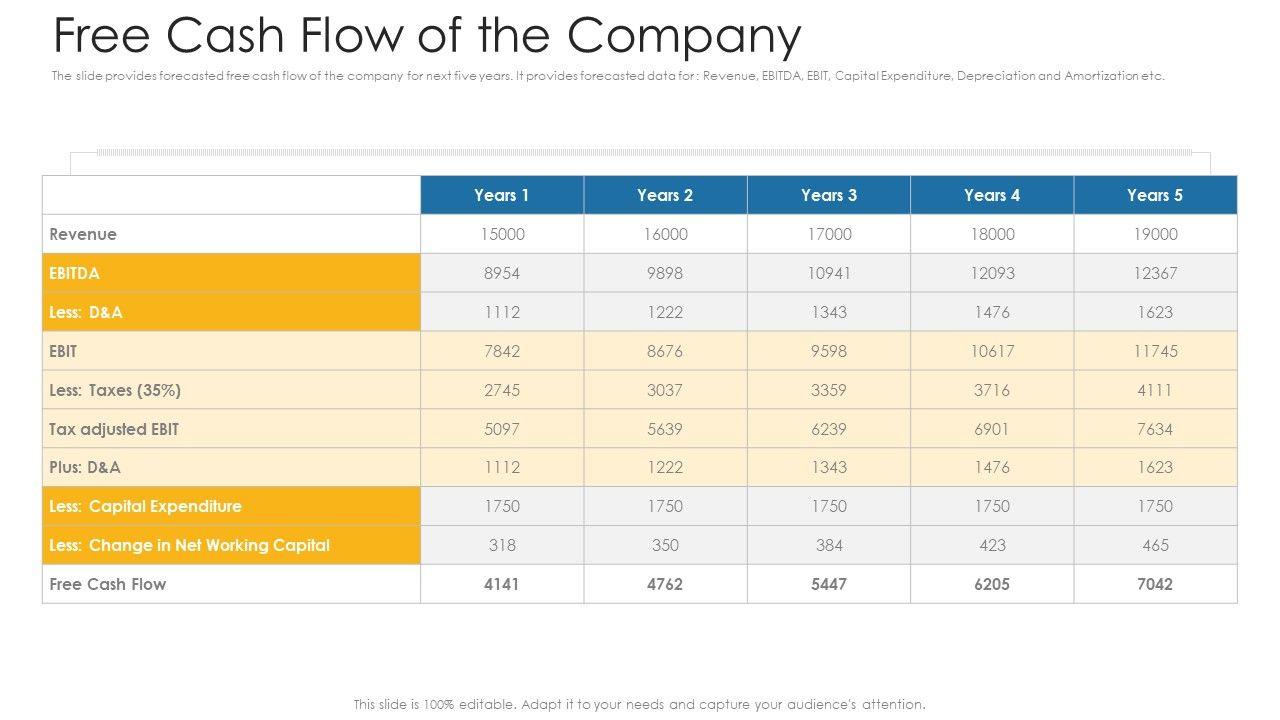Click the Years 2 Free Cash Flow 4762

tap(664, 584)
